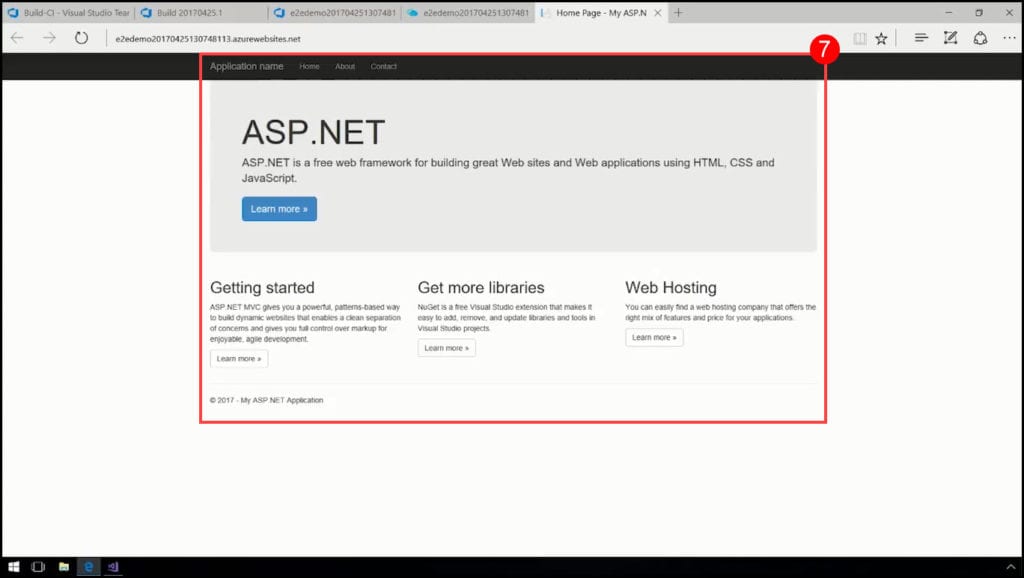1024x578 pixels.
Task: Click the blue Learn more button
Action: (x=280, y=209)
